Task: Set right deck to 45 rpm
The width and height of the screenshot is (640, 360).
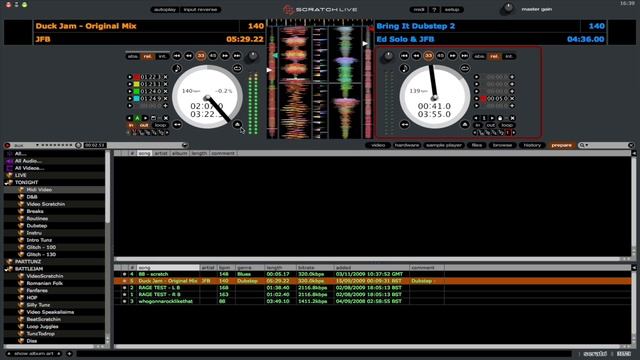Action: 440,56
